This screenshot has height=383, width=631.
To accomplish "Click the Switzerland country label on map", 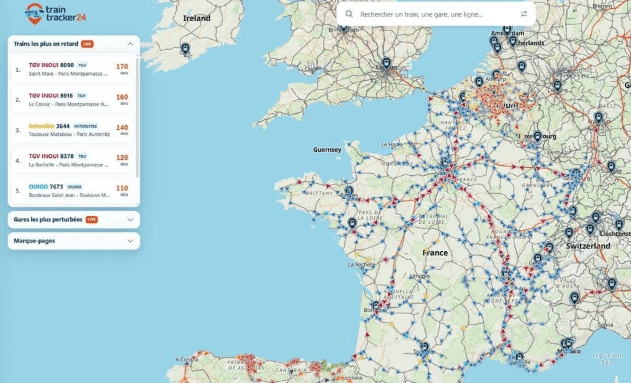I will pyautogui.click(x=588, y=246).
